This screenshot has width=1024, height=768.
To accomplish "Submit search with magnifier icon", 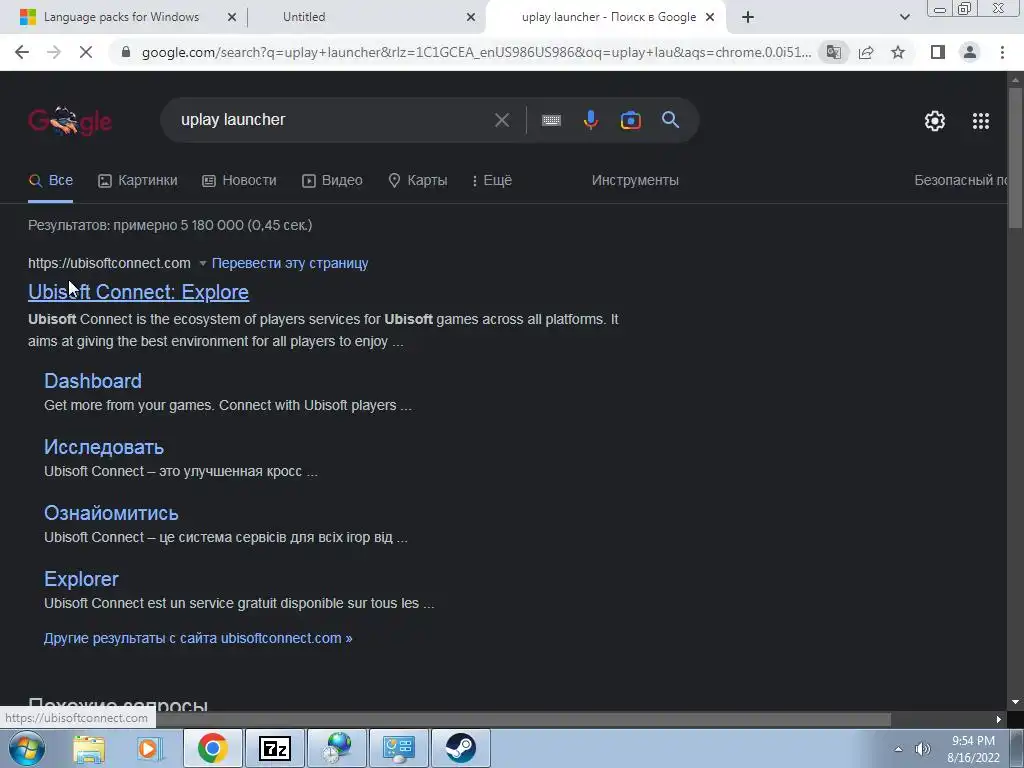I will click(x=671, y=120).
